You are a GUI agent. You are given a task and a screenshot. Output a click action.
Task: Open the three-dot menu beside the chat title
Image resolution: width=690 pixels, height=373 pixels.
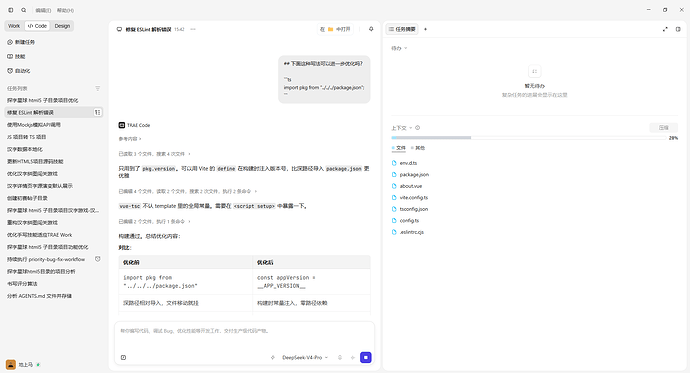click(x=193, y=29)
